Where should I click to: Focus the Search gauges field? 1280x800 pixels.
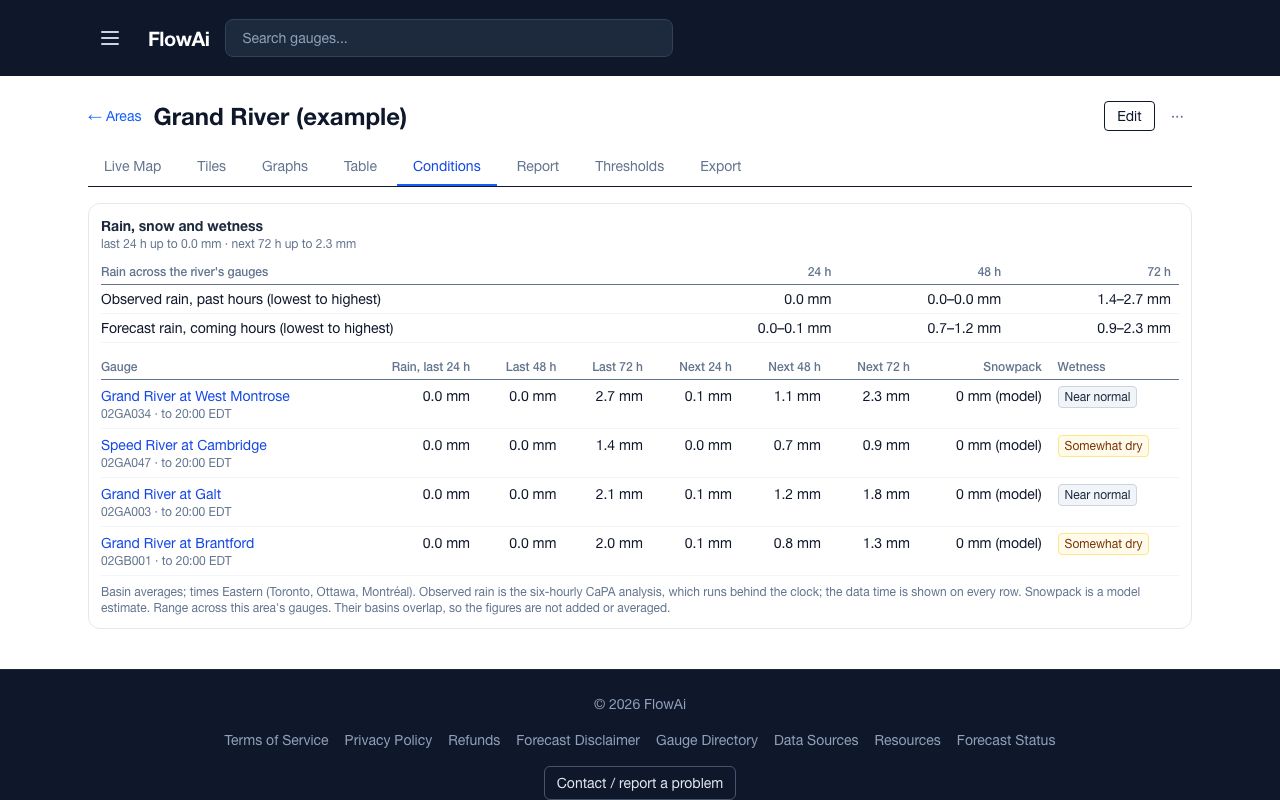(449, 38)
